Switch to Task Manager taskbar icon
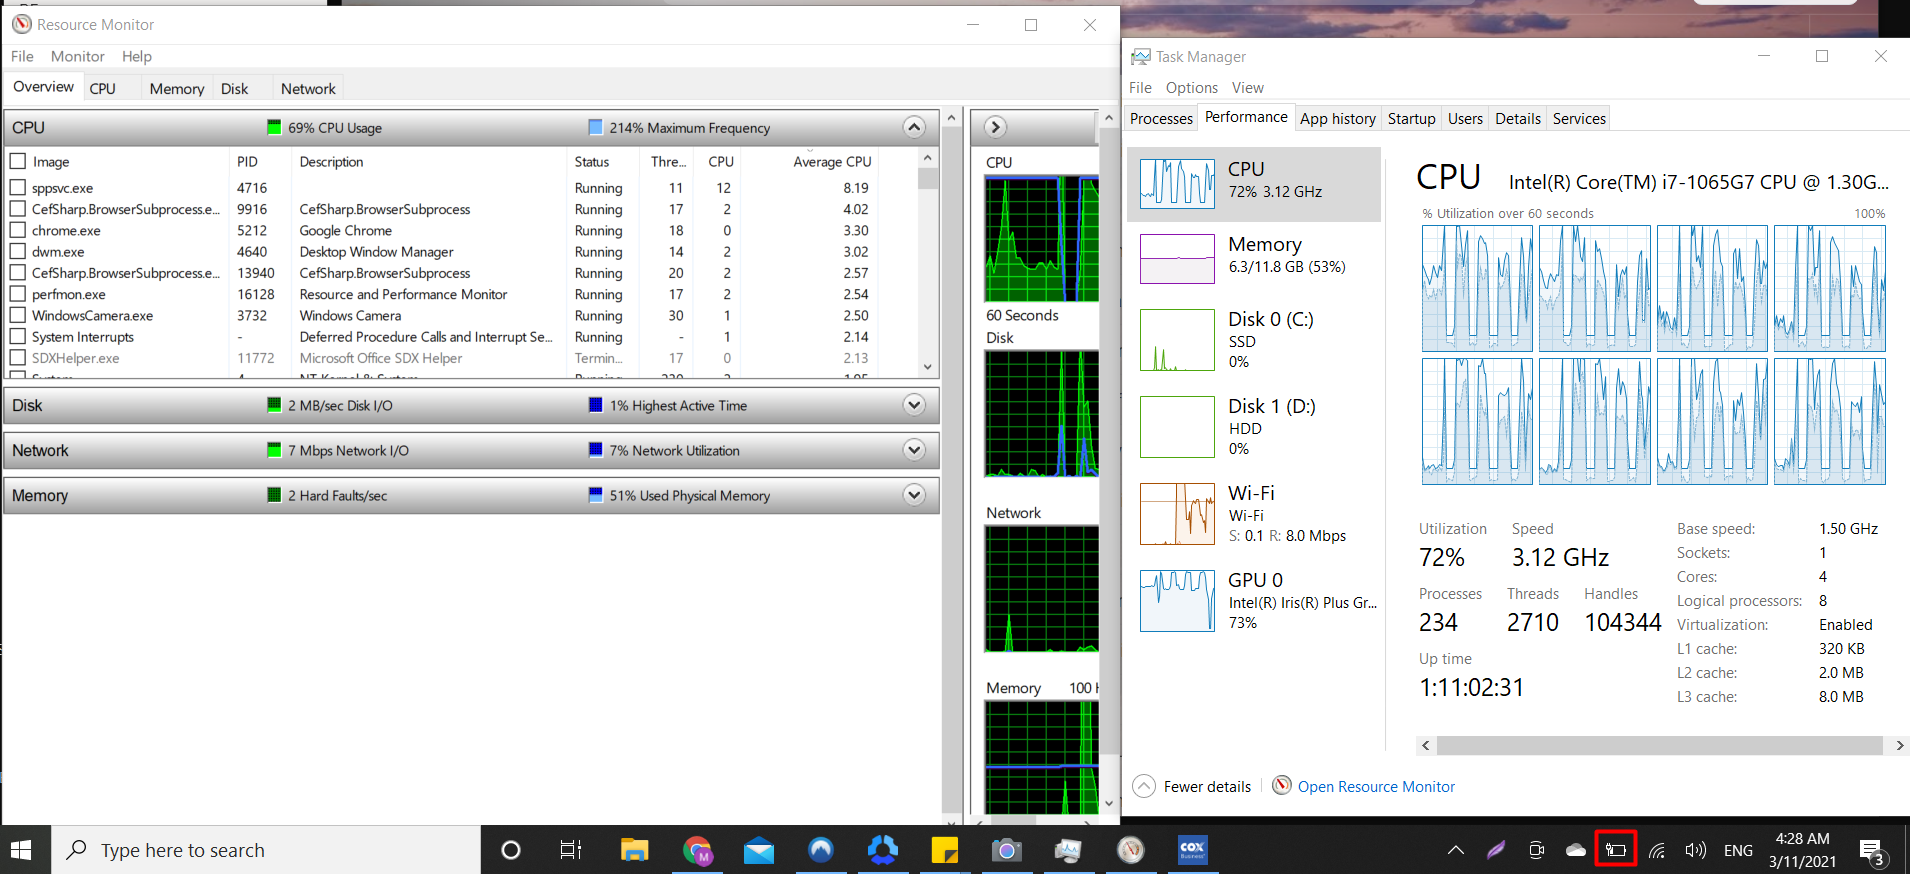 (x=1068, y=850)
